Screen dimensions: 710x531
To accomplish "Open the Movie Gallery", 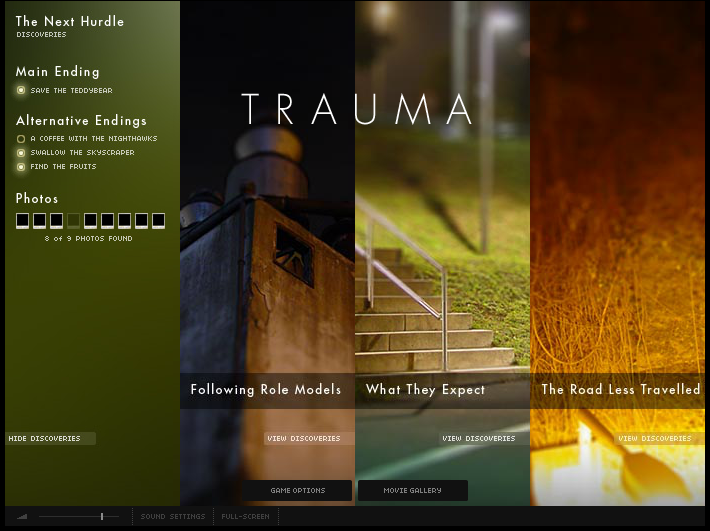I will coord(412,491).
